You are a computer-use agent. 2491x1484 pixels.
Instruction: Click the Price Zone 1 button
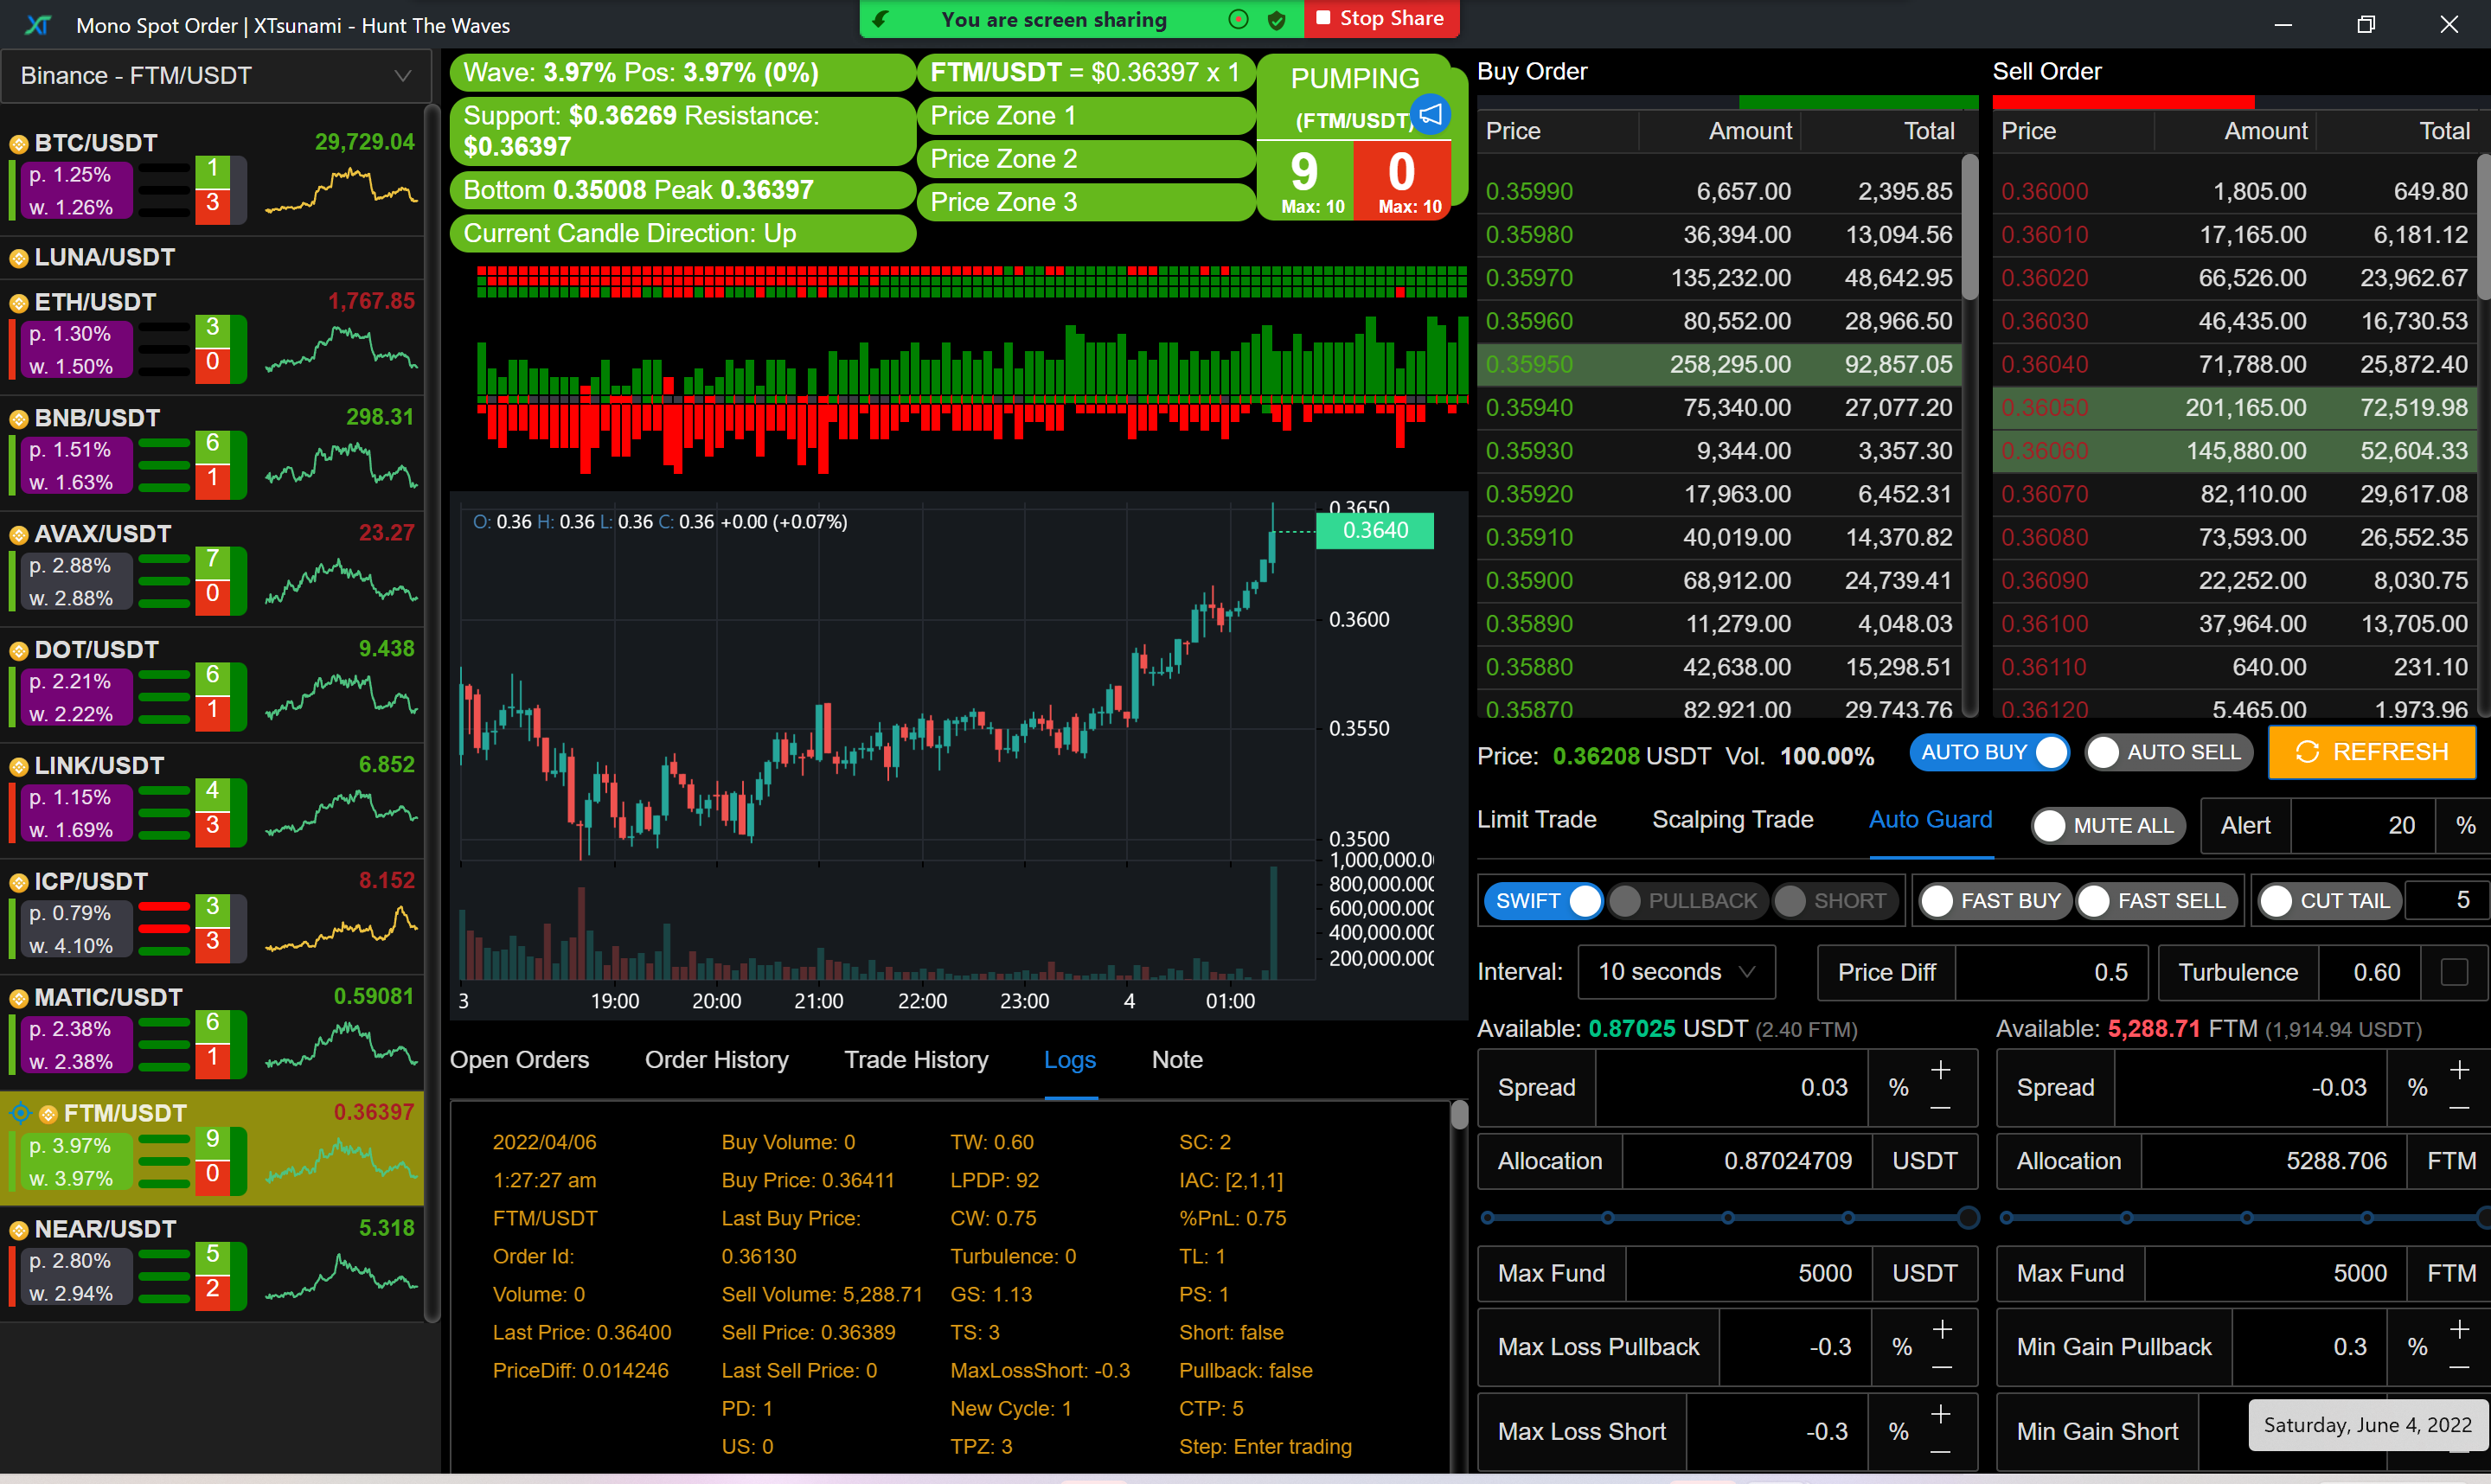1085,116
